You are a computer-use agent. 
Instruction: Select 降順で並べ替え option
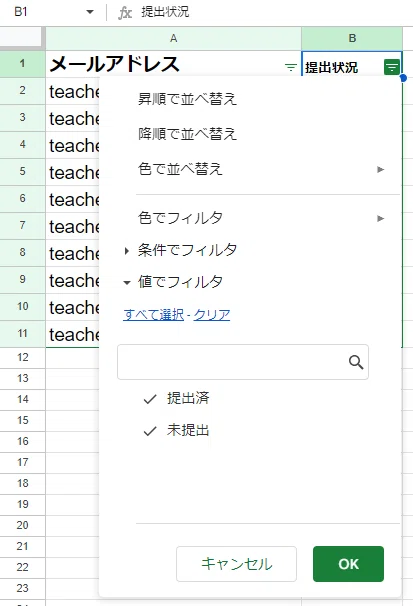click(x=187, y=134)
